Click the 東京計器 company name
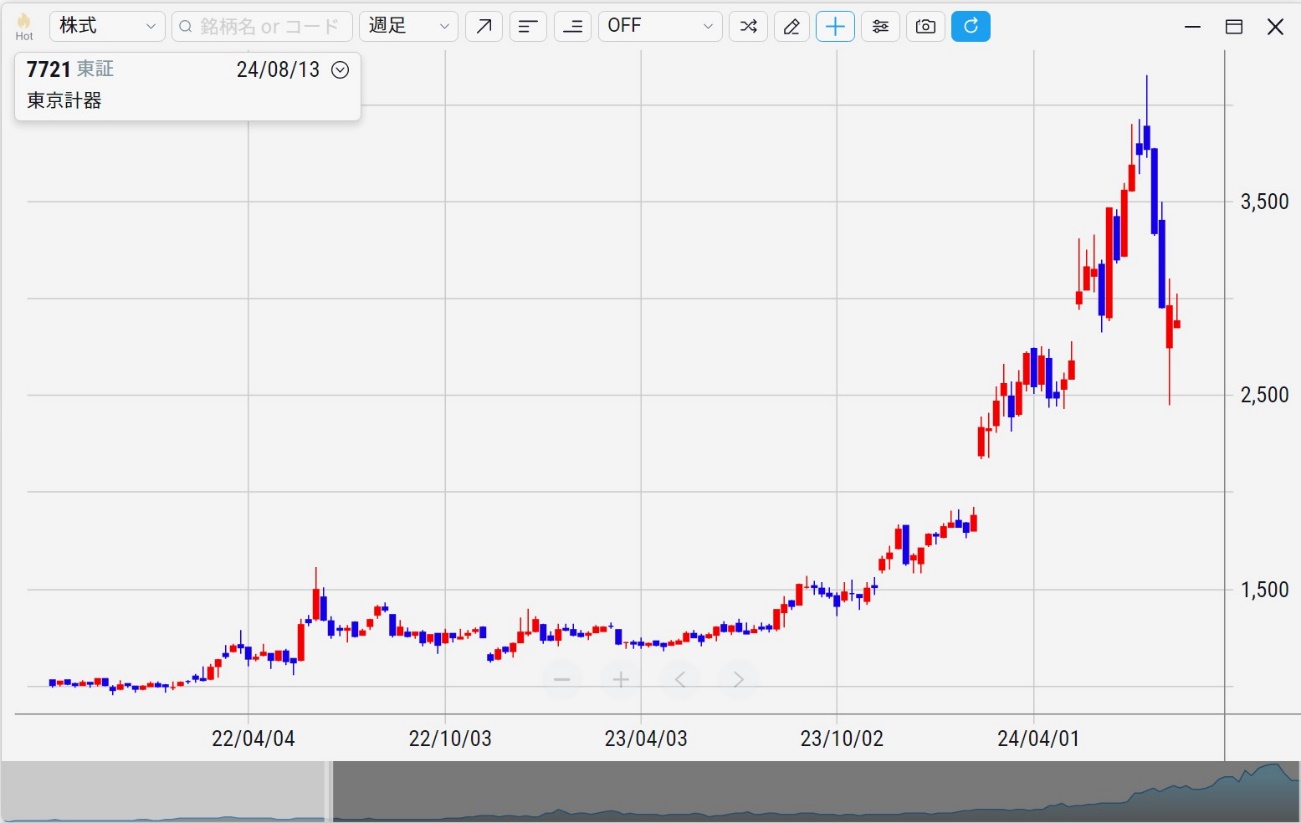 (x=64, y=100)
